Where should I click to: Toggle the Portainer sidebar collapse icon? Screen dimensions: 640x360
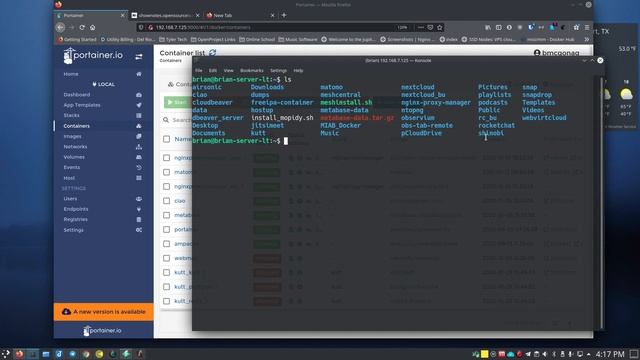pos(139,57)
